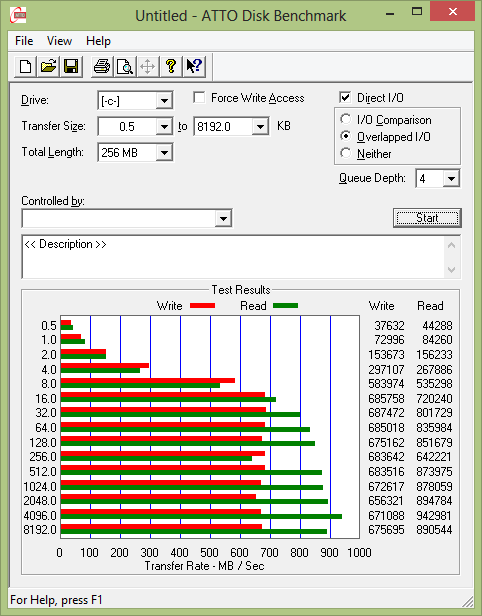The width and height of the screenshot is (482, 616).
Task: Open the Transfer Size maximum 8192.0 dropdown
Action: [x=260, y=126]
